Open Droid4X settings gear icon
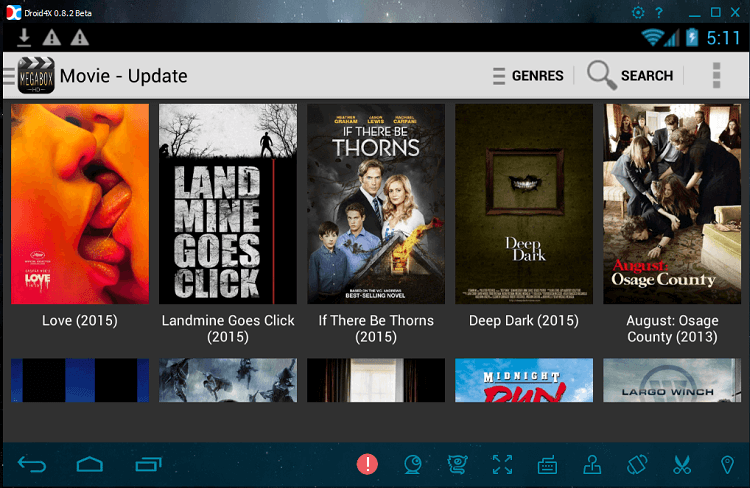Viewport: 750px width, 488px height. [x=638, y=12]
